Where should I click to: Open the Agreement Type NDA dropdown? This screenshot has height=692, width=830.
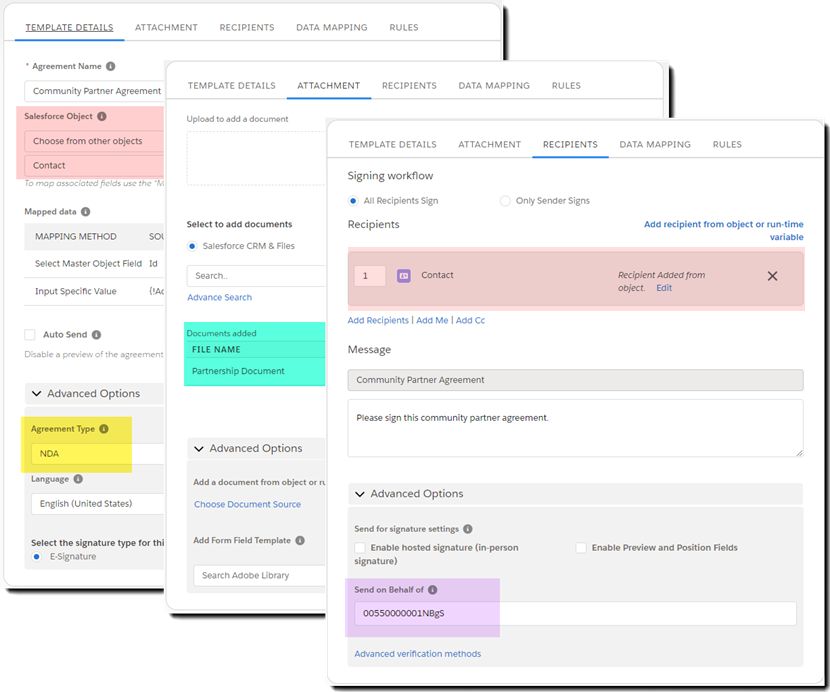(97, 454)
